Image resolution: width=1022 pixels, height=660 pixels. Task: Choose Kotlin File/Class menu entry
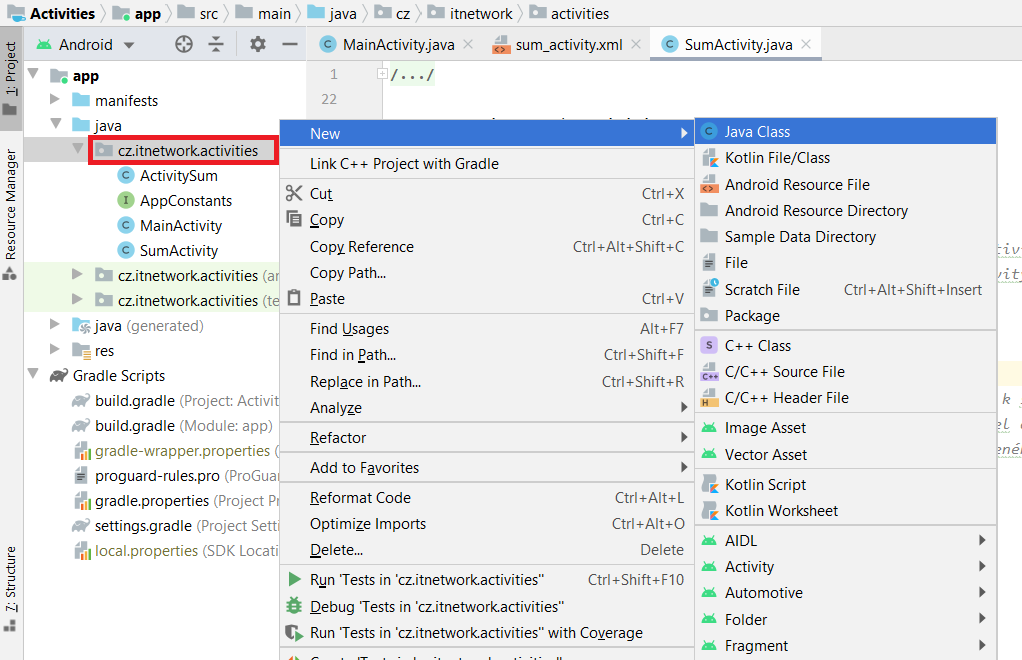click(777, 158)
